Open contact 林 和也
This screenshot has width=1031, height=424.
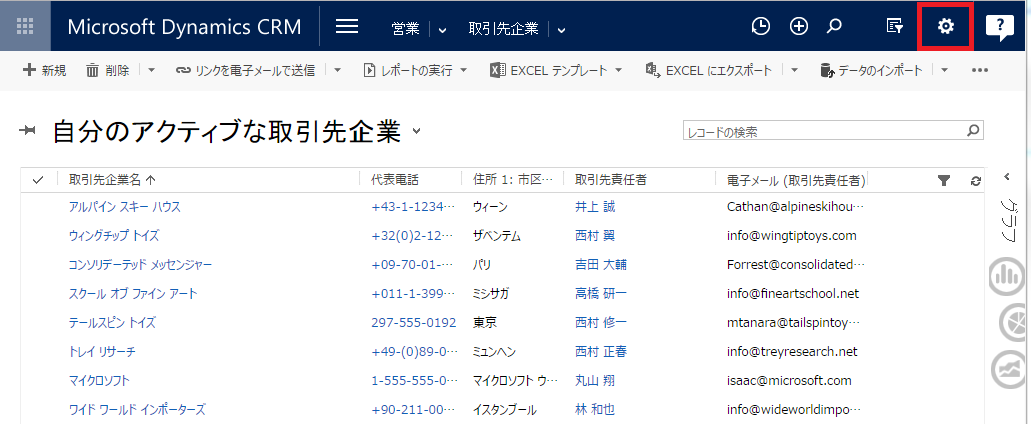(x=595, y=410)
